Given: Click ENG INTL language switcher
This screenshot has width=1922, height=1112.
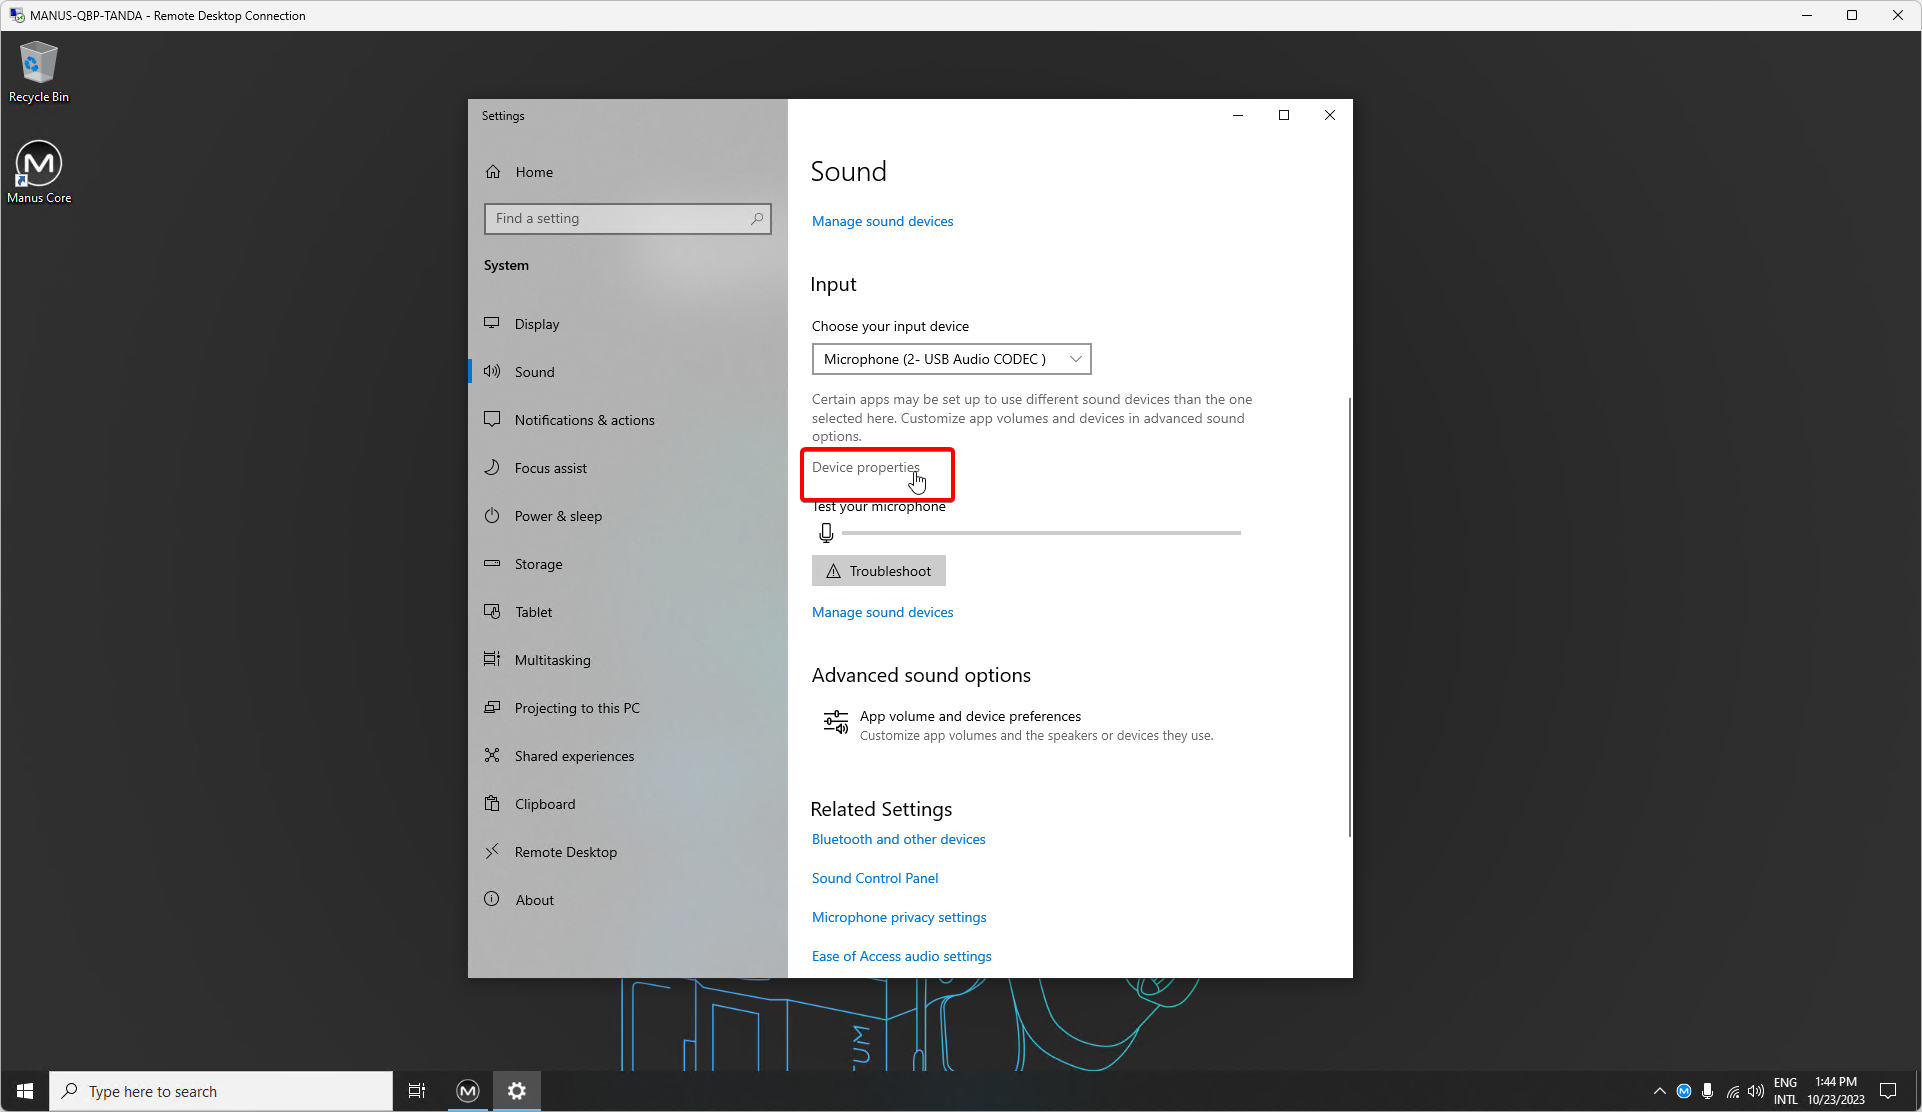Looking at the screenshot, I should (x=1785, y=1091).
